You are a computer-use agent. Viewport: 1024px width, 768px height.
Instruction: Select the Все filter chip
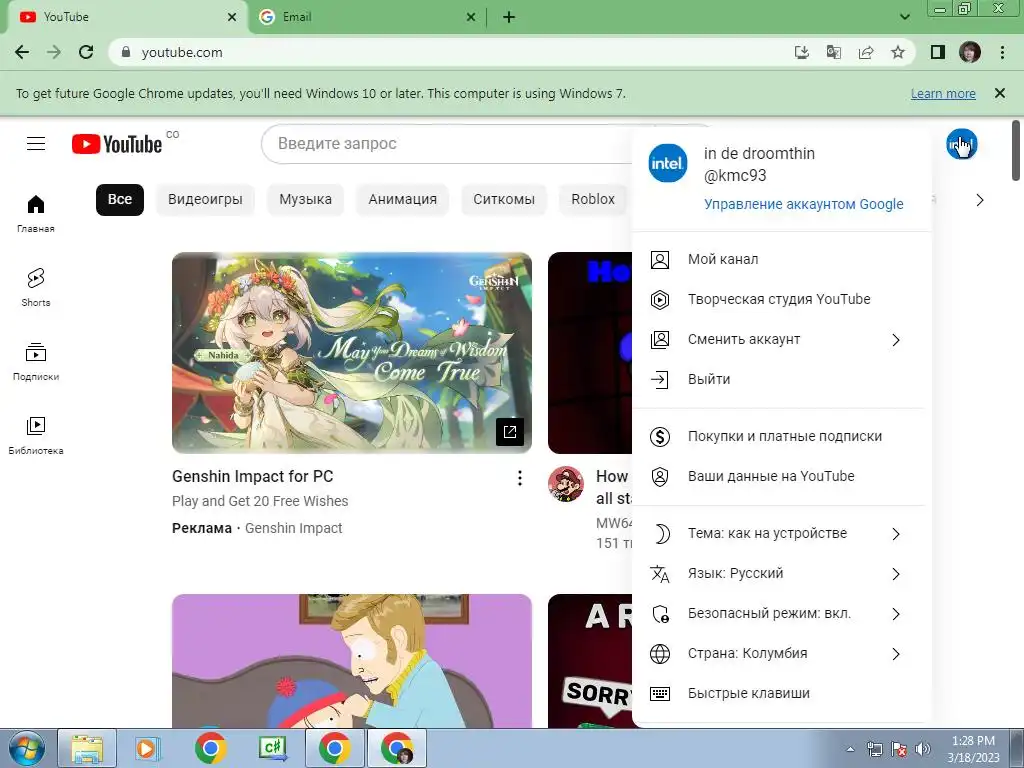120,199
